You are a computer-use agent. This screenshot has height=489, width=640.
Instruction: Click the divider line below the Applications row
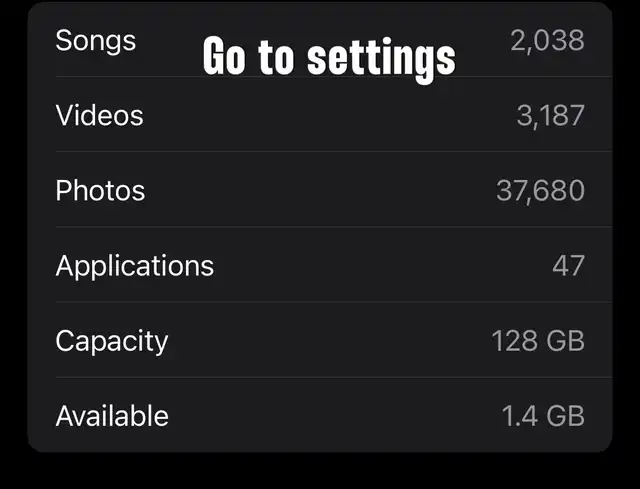pyautogui.click(x=333, y=302)
